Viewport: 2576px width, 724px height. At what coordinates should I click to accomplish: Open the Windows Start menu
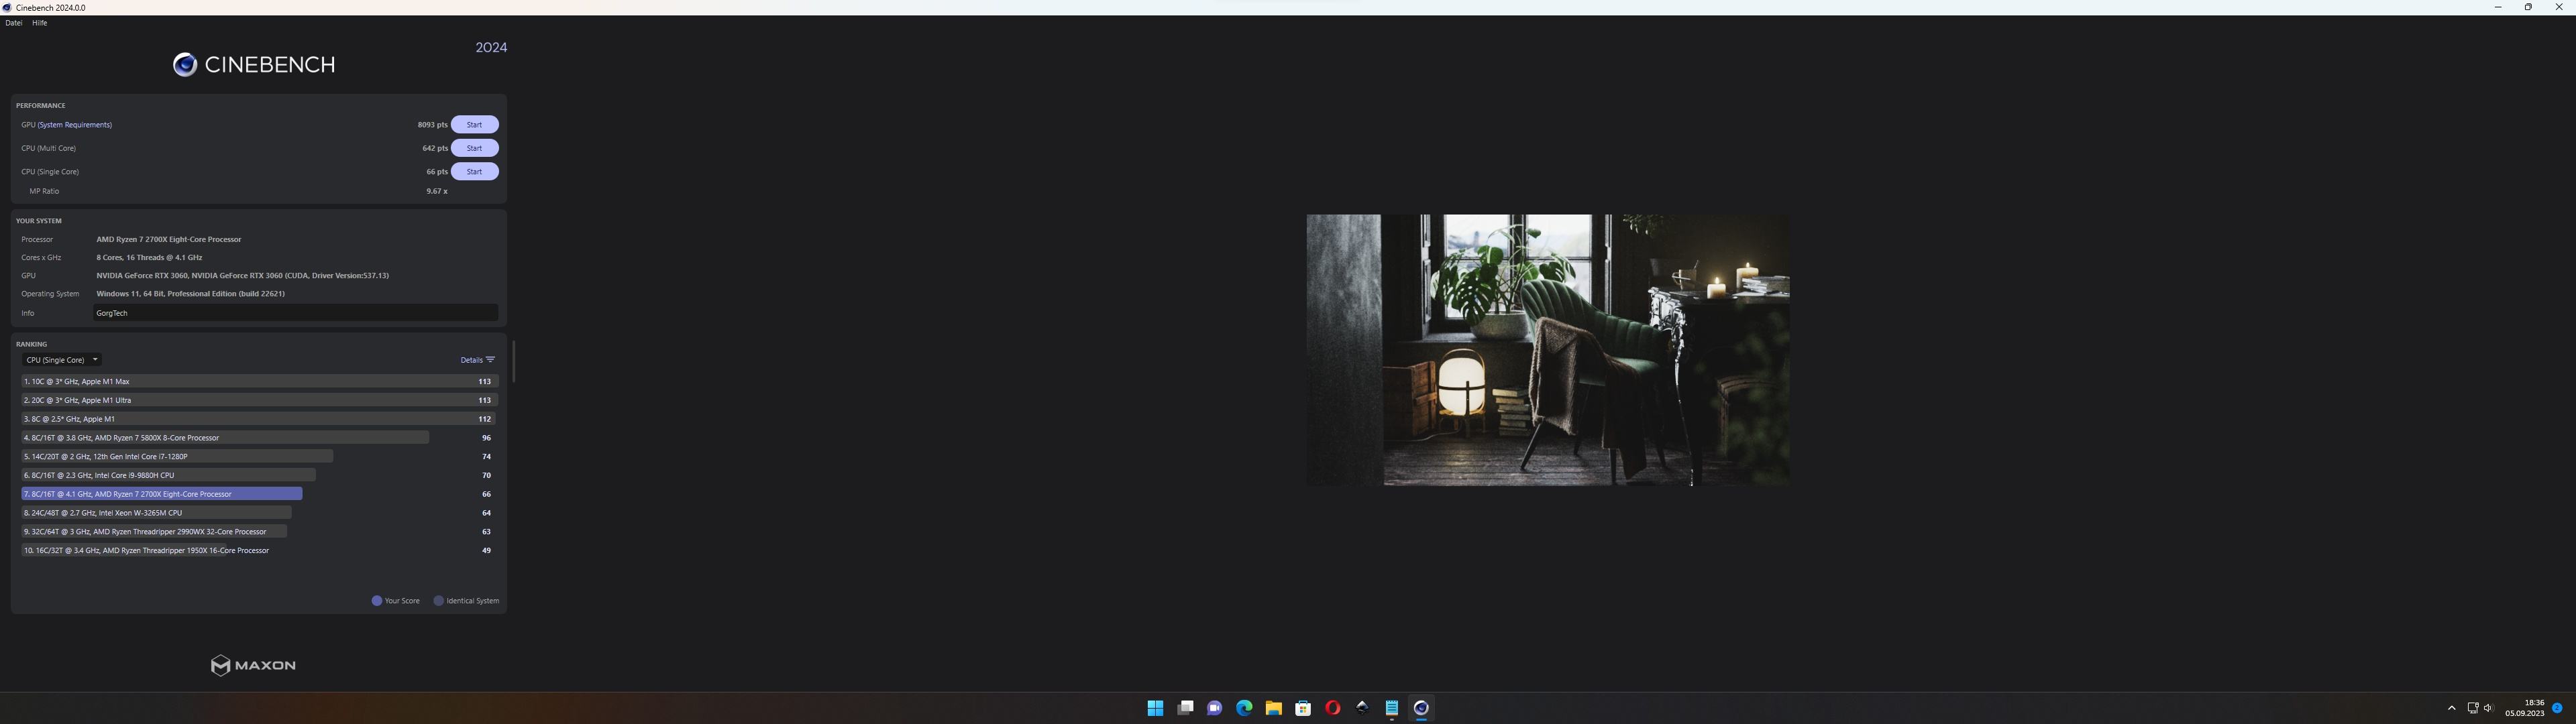tap(1155, 708)
